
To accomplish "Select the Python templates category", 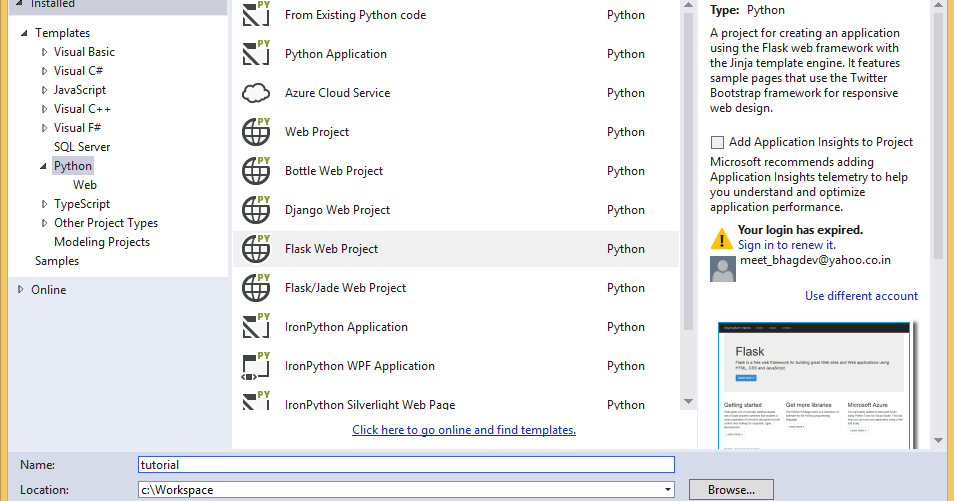I will [x=72, y=166].
